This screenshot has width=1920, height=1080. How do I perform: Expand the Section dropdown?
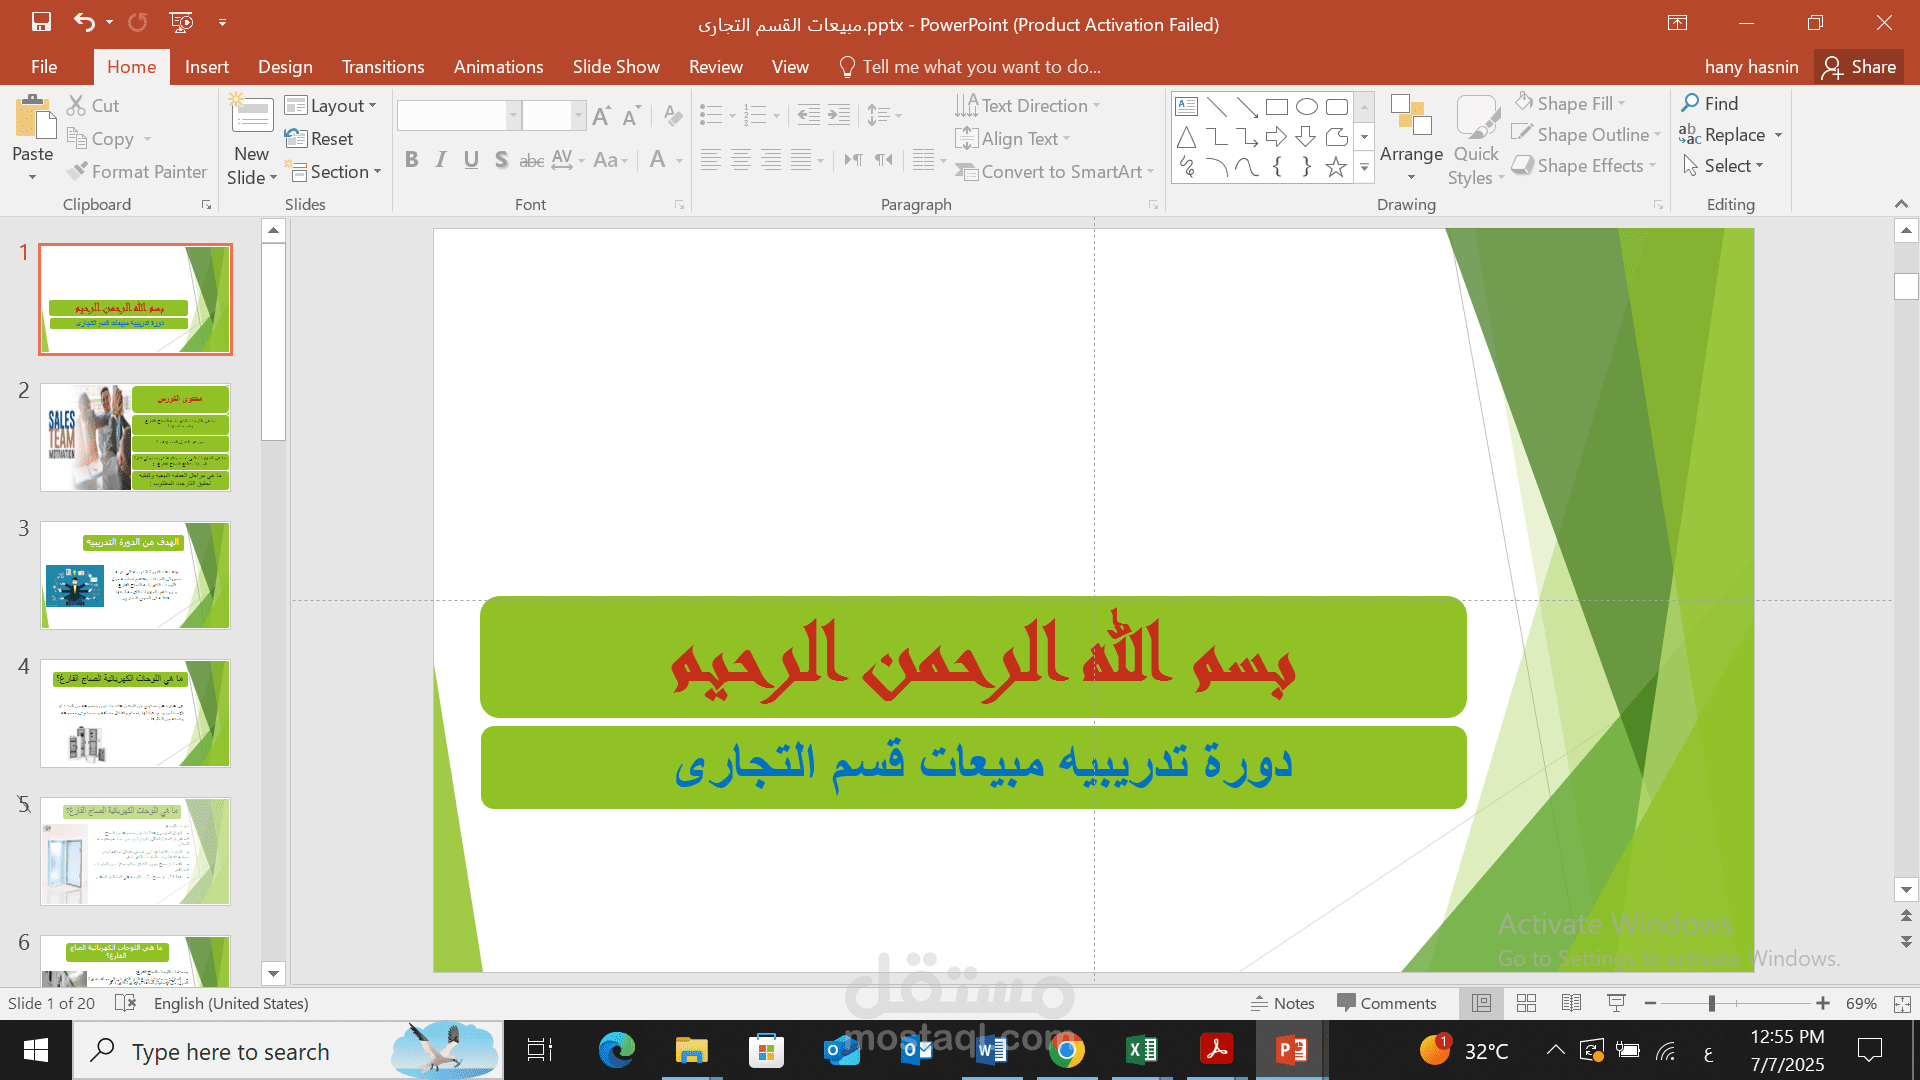(x=334, y=172)
